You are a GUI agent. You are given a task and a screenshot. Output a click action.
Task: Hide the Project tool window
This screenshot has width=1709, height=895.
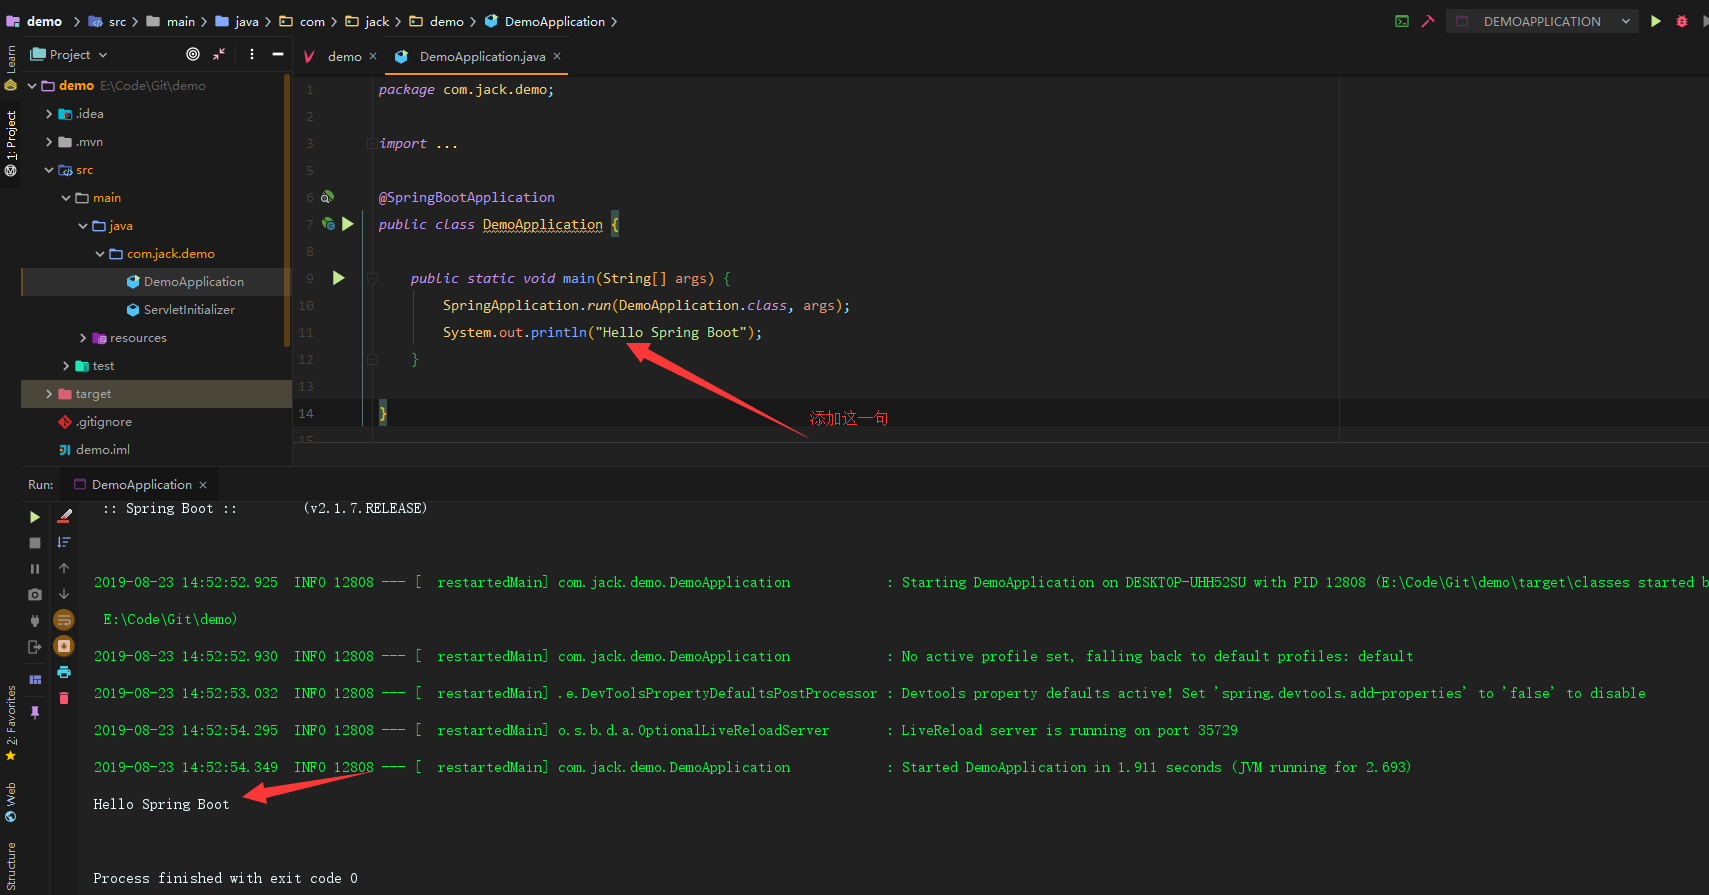(278, 54)
